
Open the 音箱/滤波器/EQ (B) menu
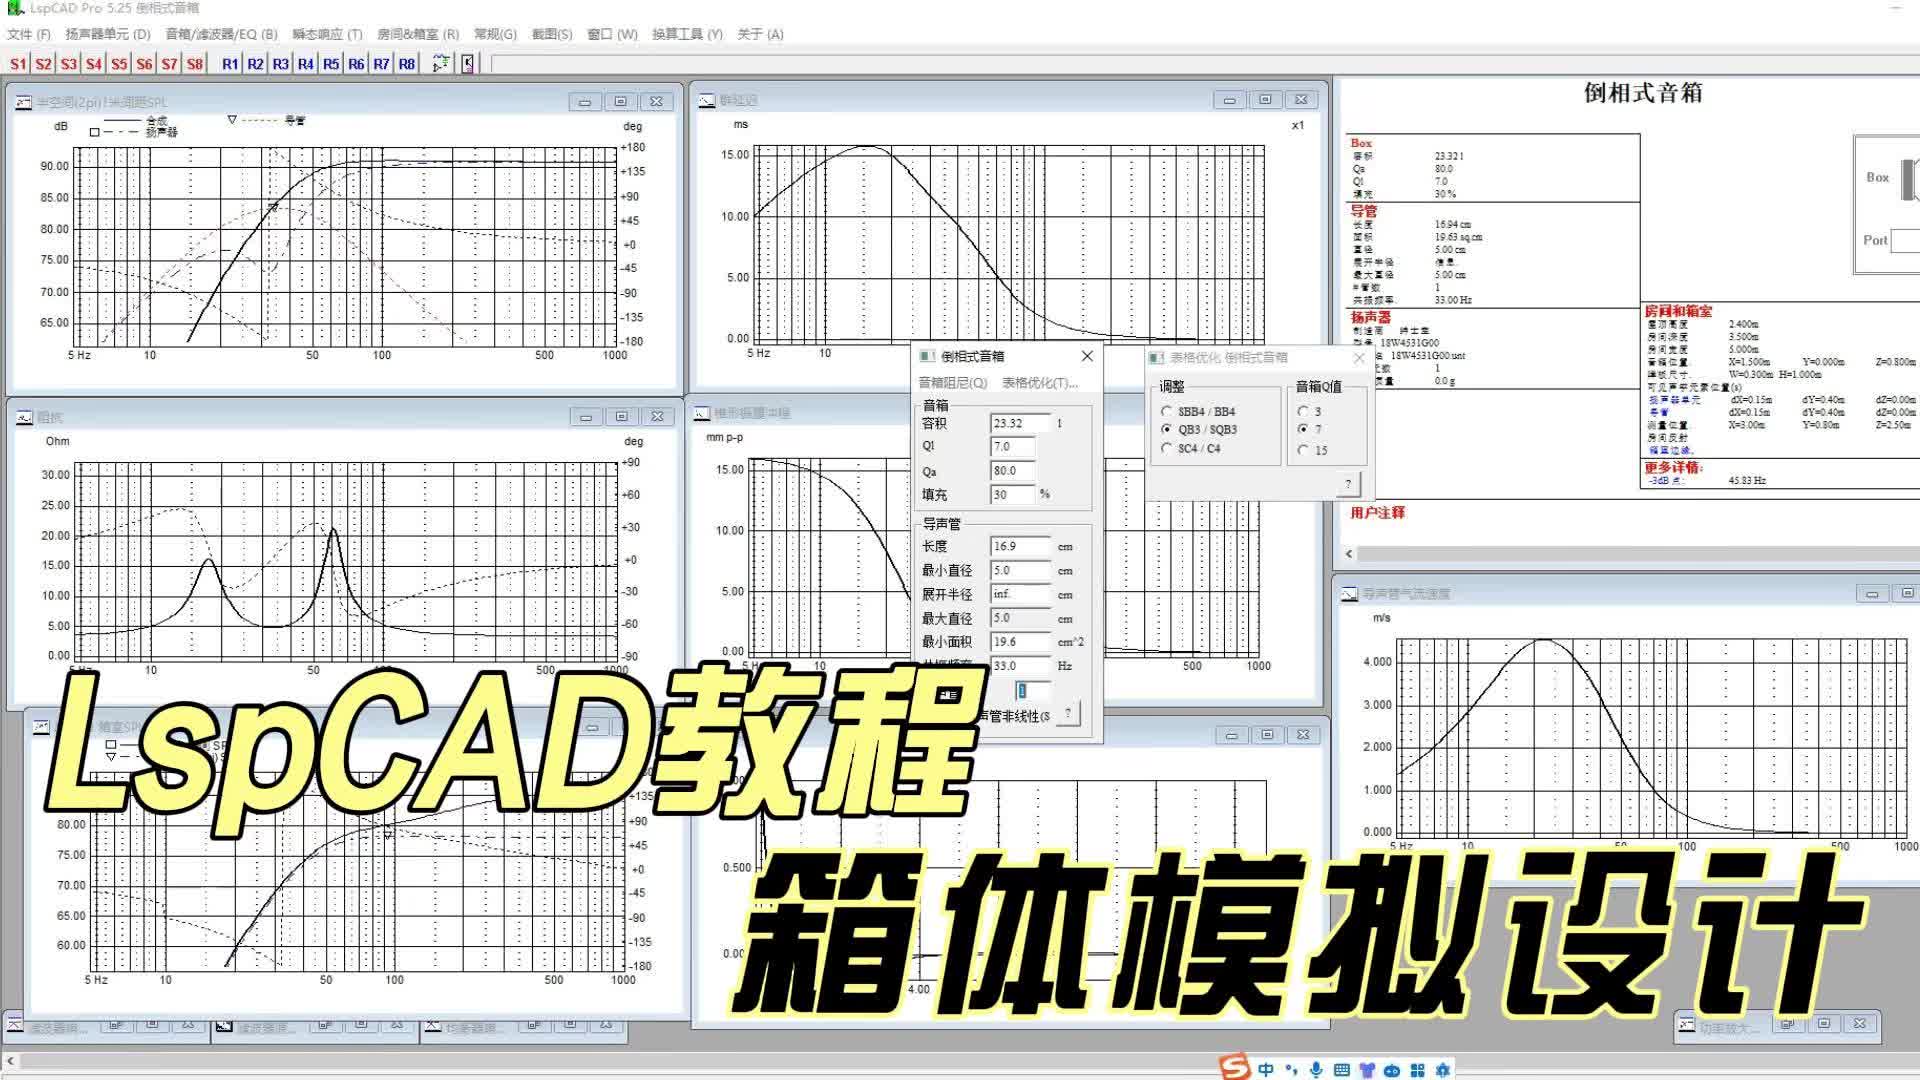[221, 34]
